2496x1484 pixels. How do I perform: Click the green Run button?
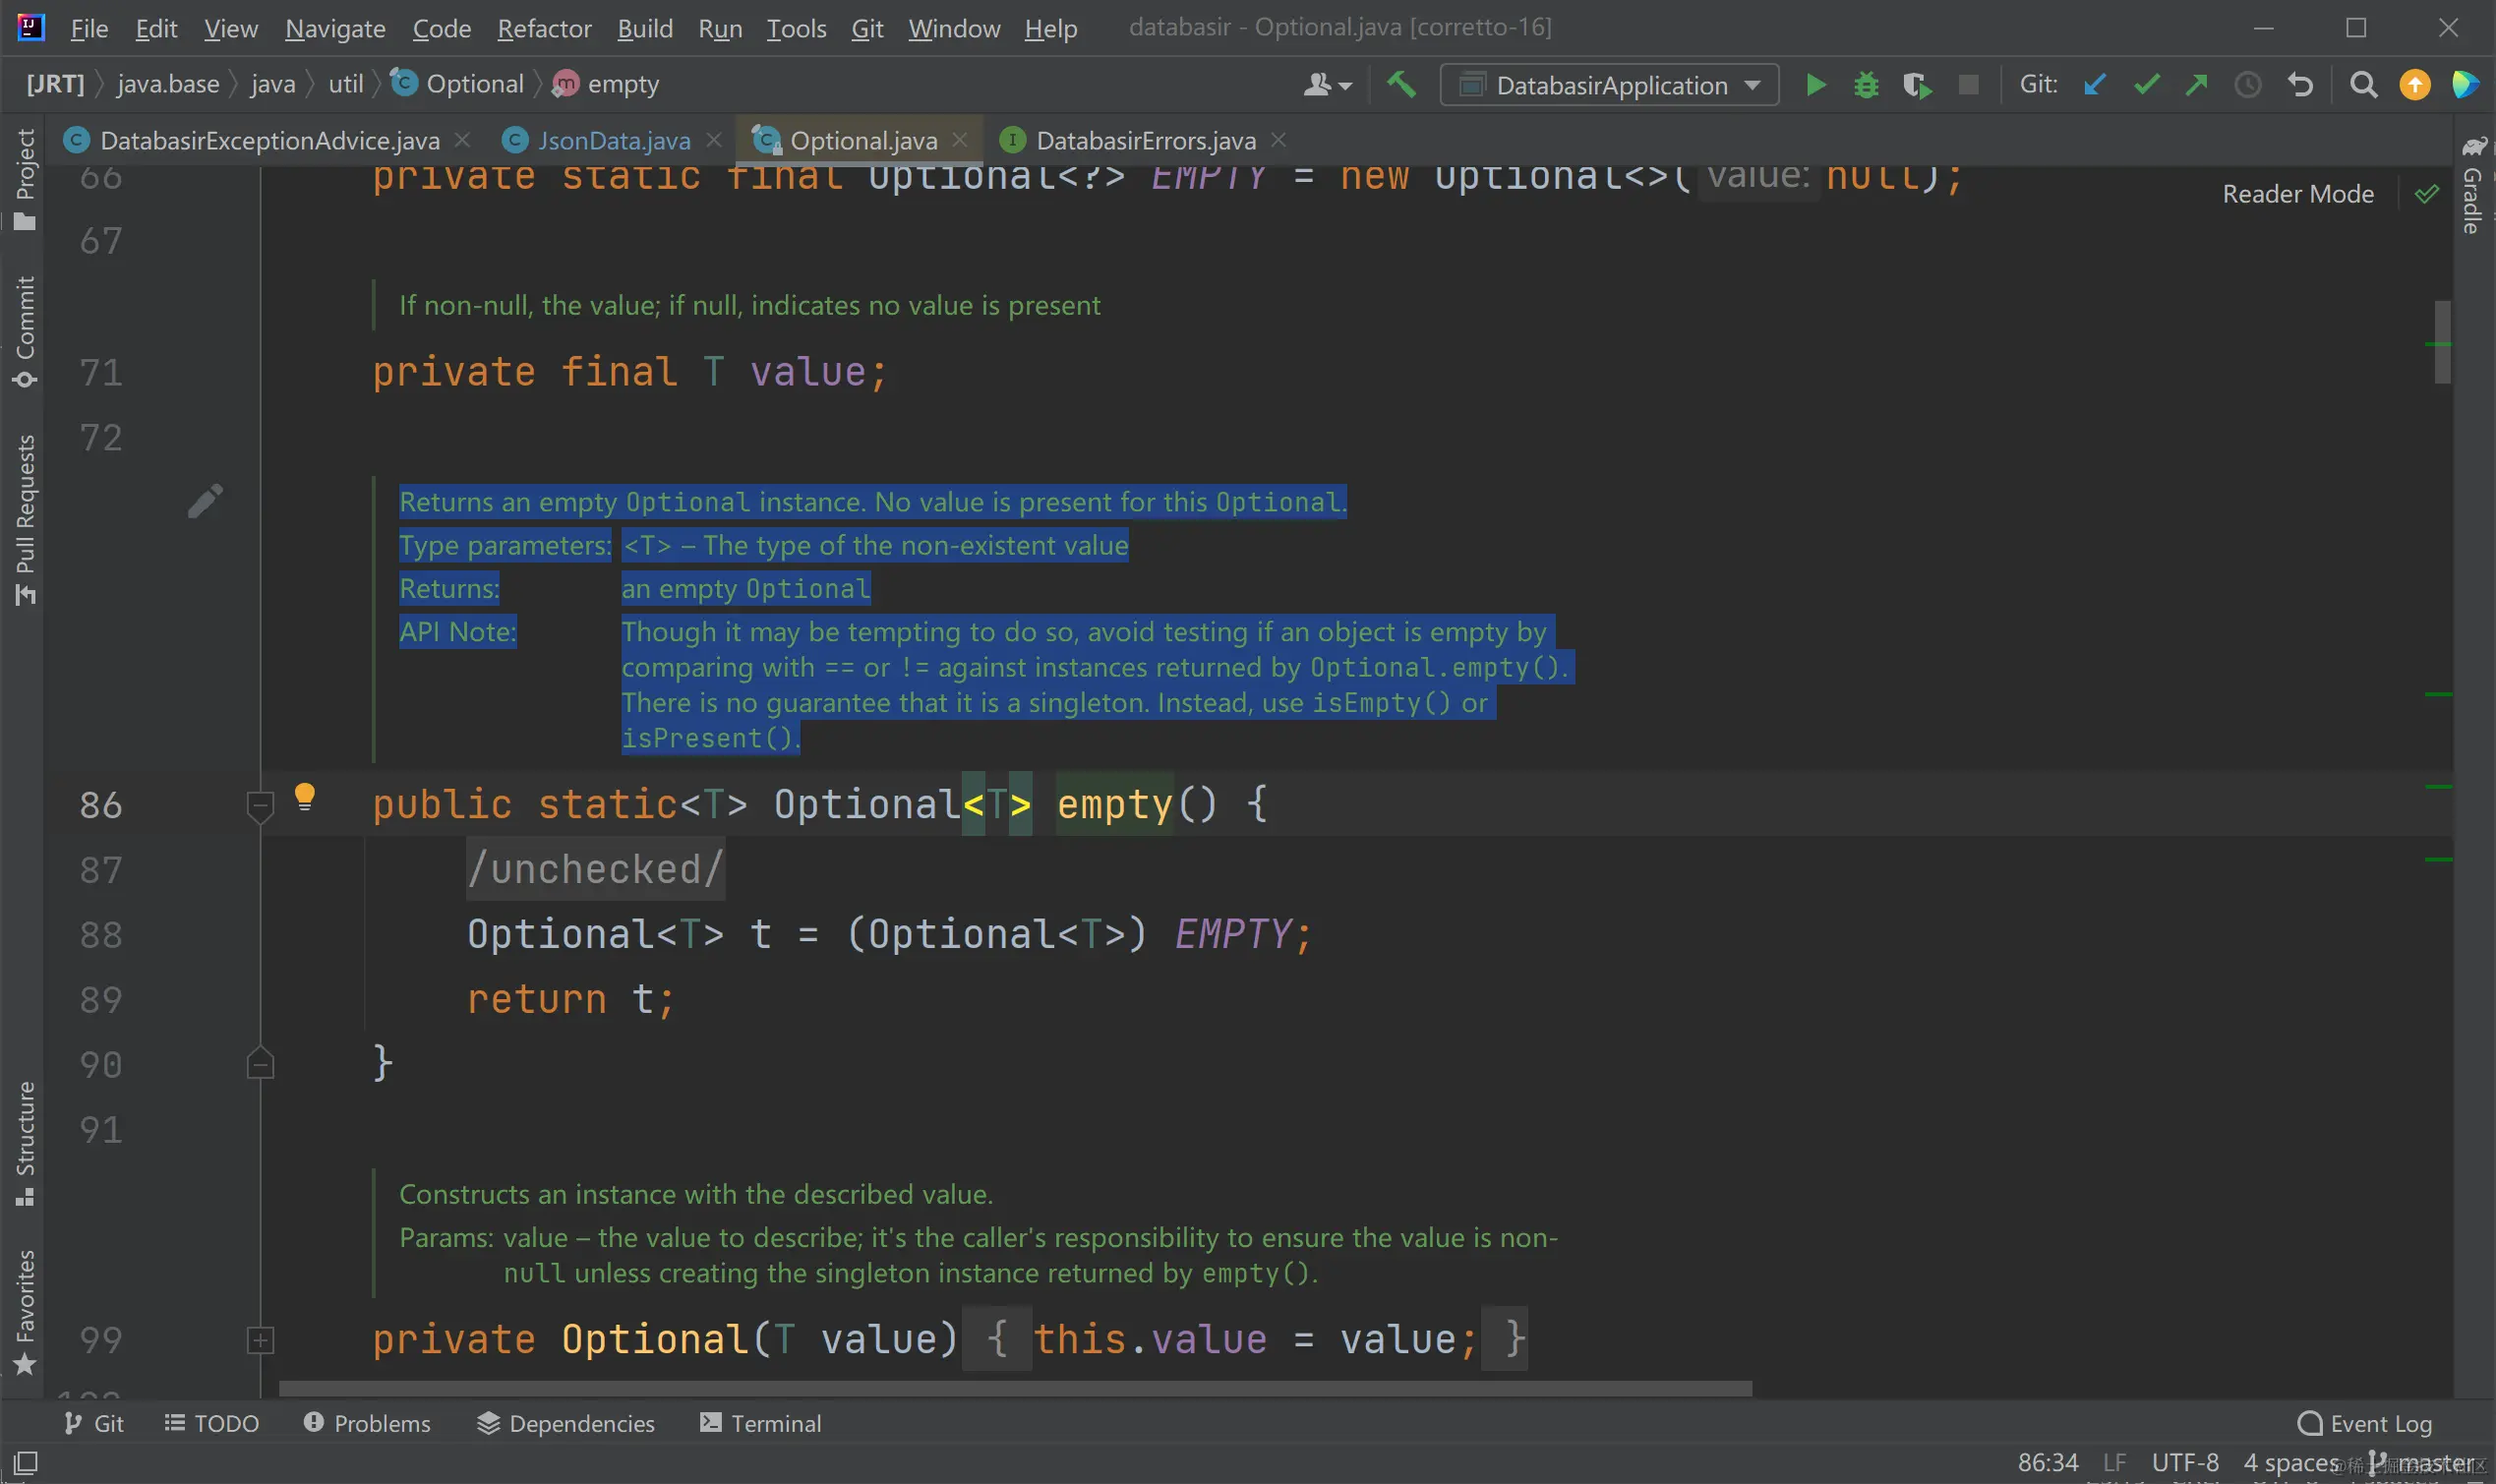click(1816, 85)
